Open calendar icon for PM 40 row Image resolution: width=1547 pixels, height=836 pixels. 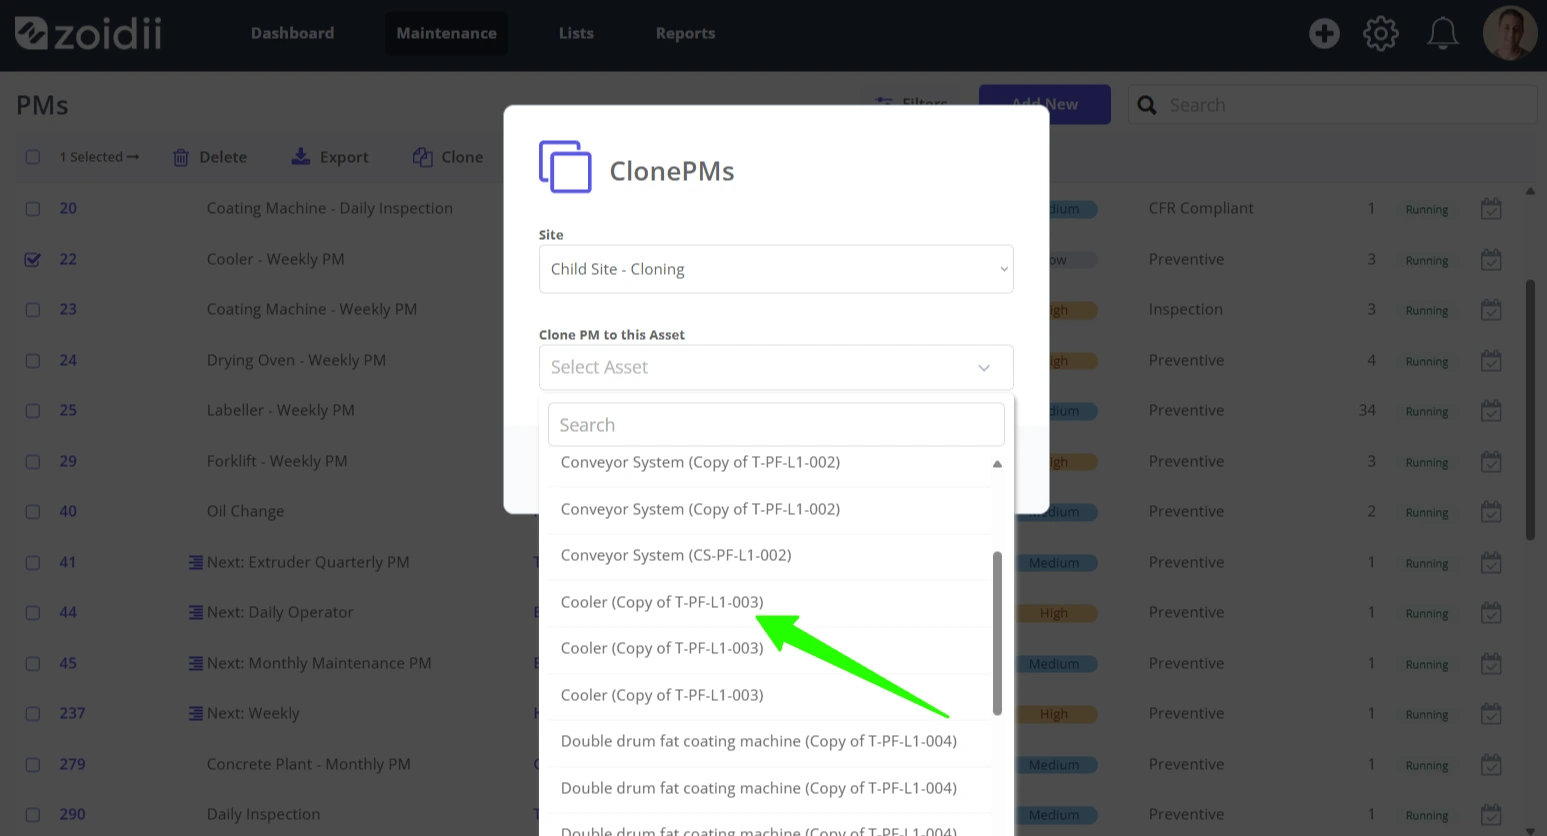point(1491,512)
